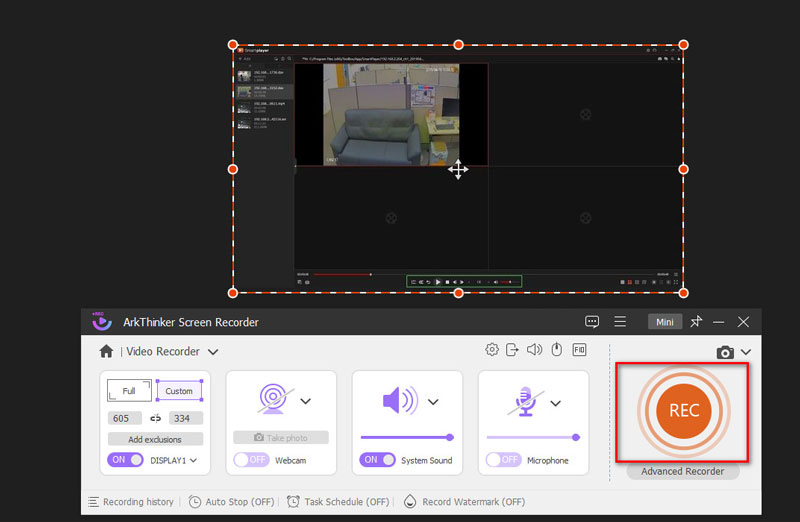The height and width of the screenshot is (522, 800).
Task: Click Add button in Smartplayer file panel
Action: (x=245, y=59)
